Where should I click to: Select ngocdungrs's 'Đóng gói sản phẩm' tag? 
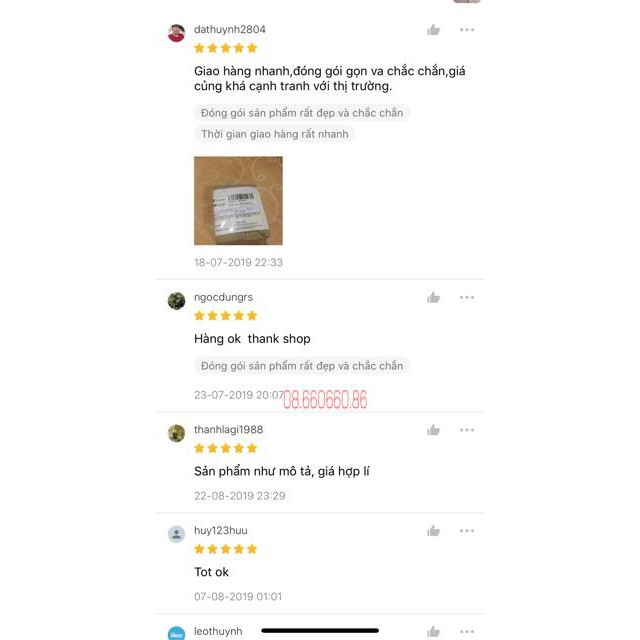point(302,366)
